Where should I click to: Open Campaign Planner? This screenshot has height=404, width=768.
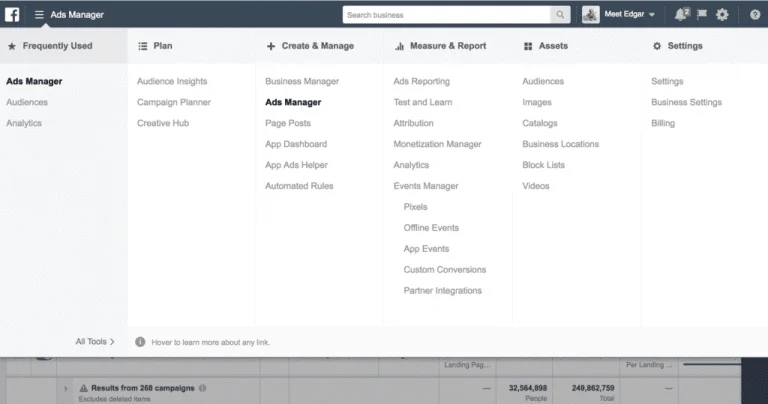174,102
